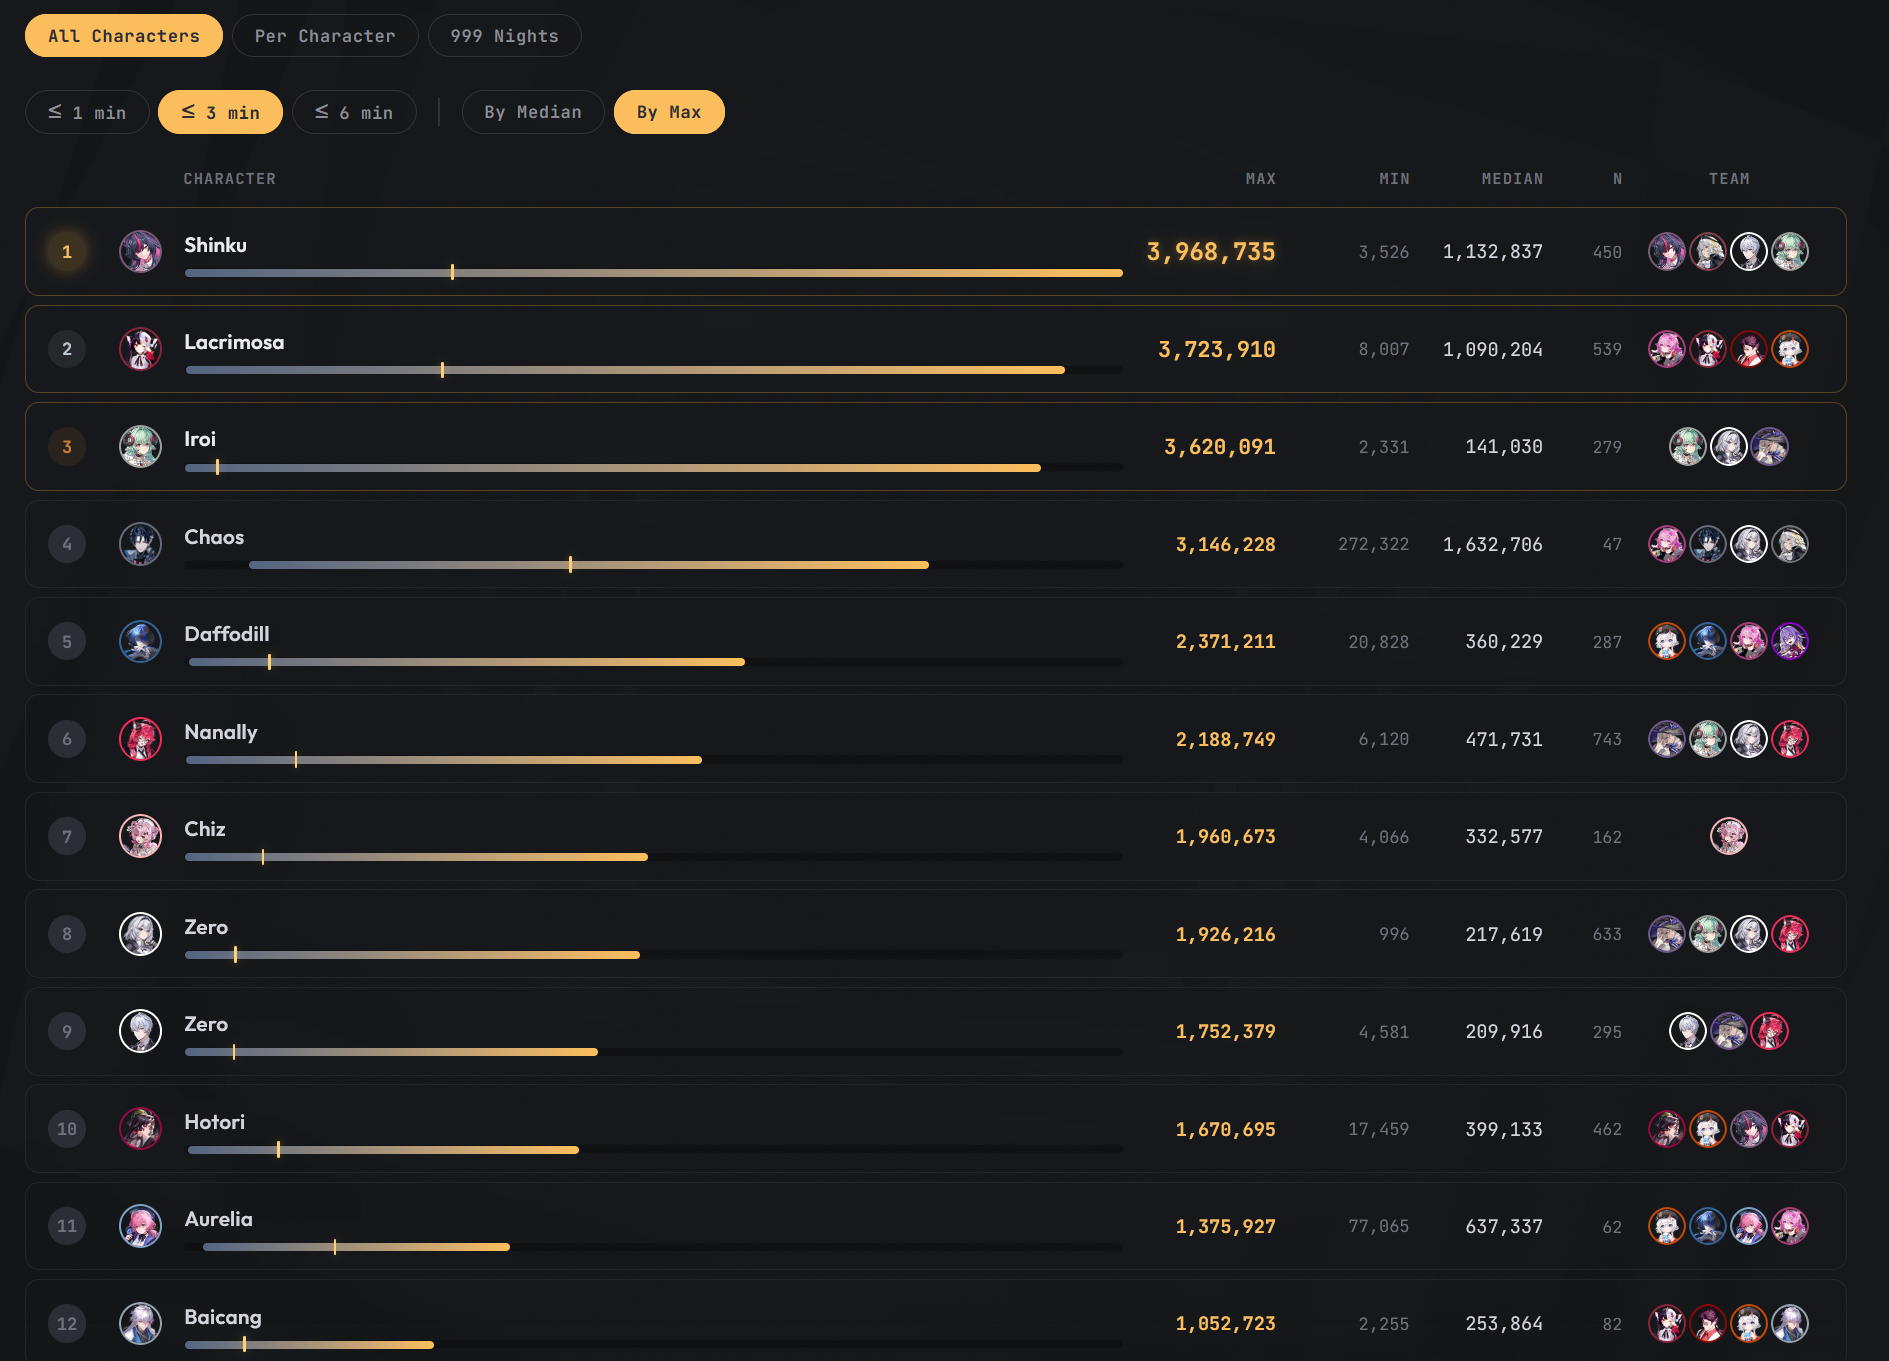Switch to the Per Character tab
The width and height of the screenshot is (1889, 1361).
point(325,36)
